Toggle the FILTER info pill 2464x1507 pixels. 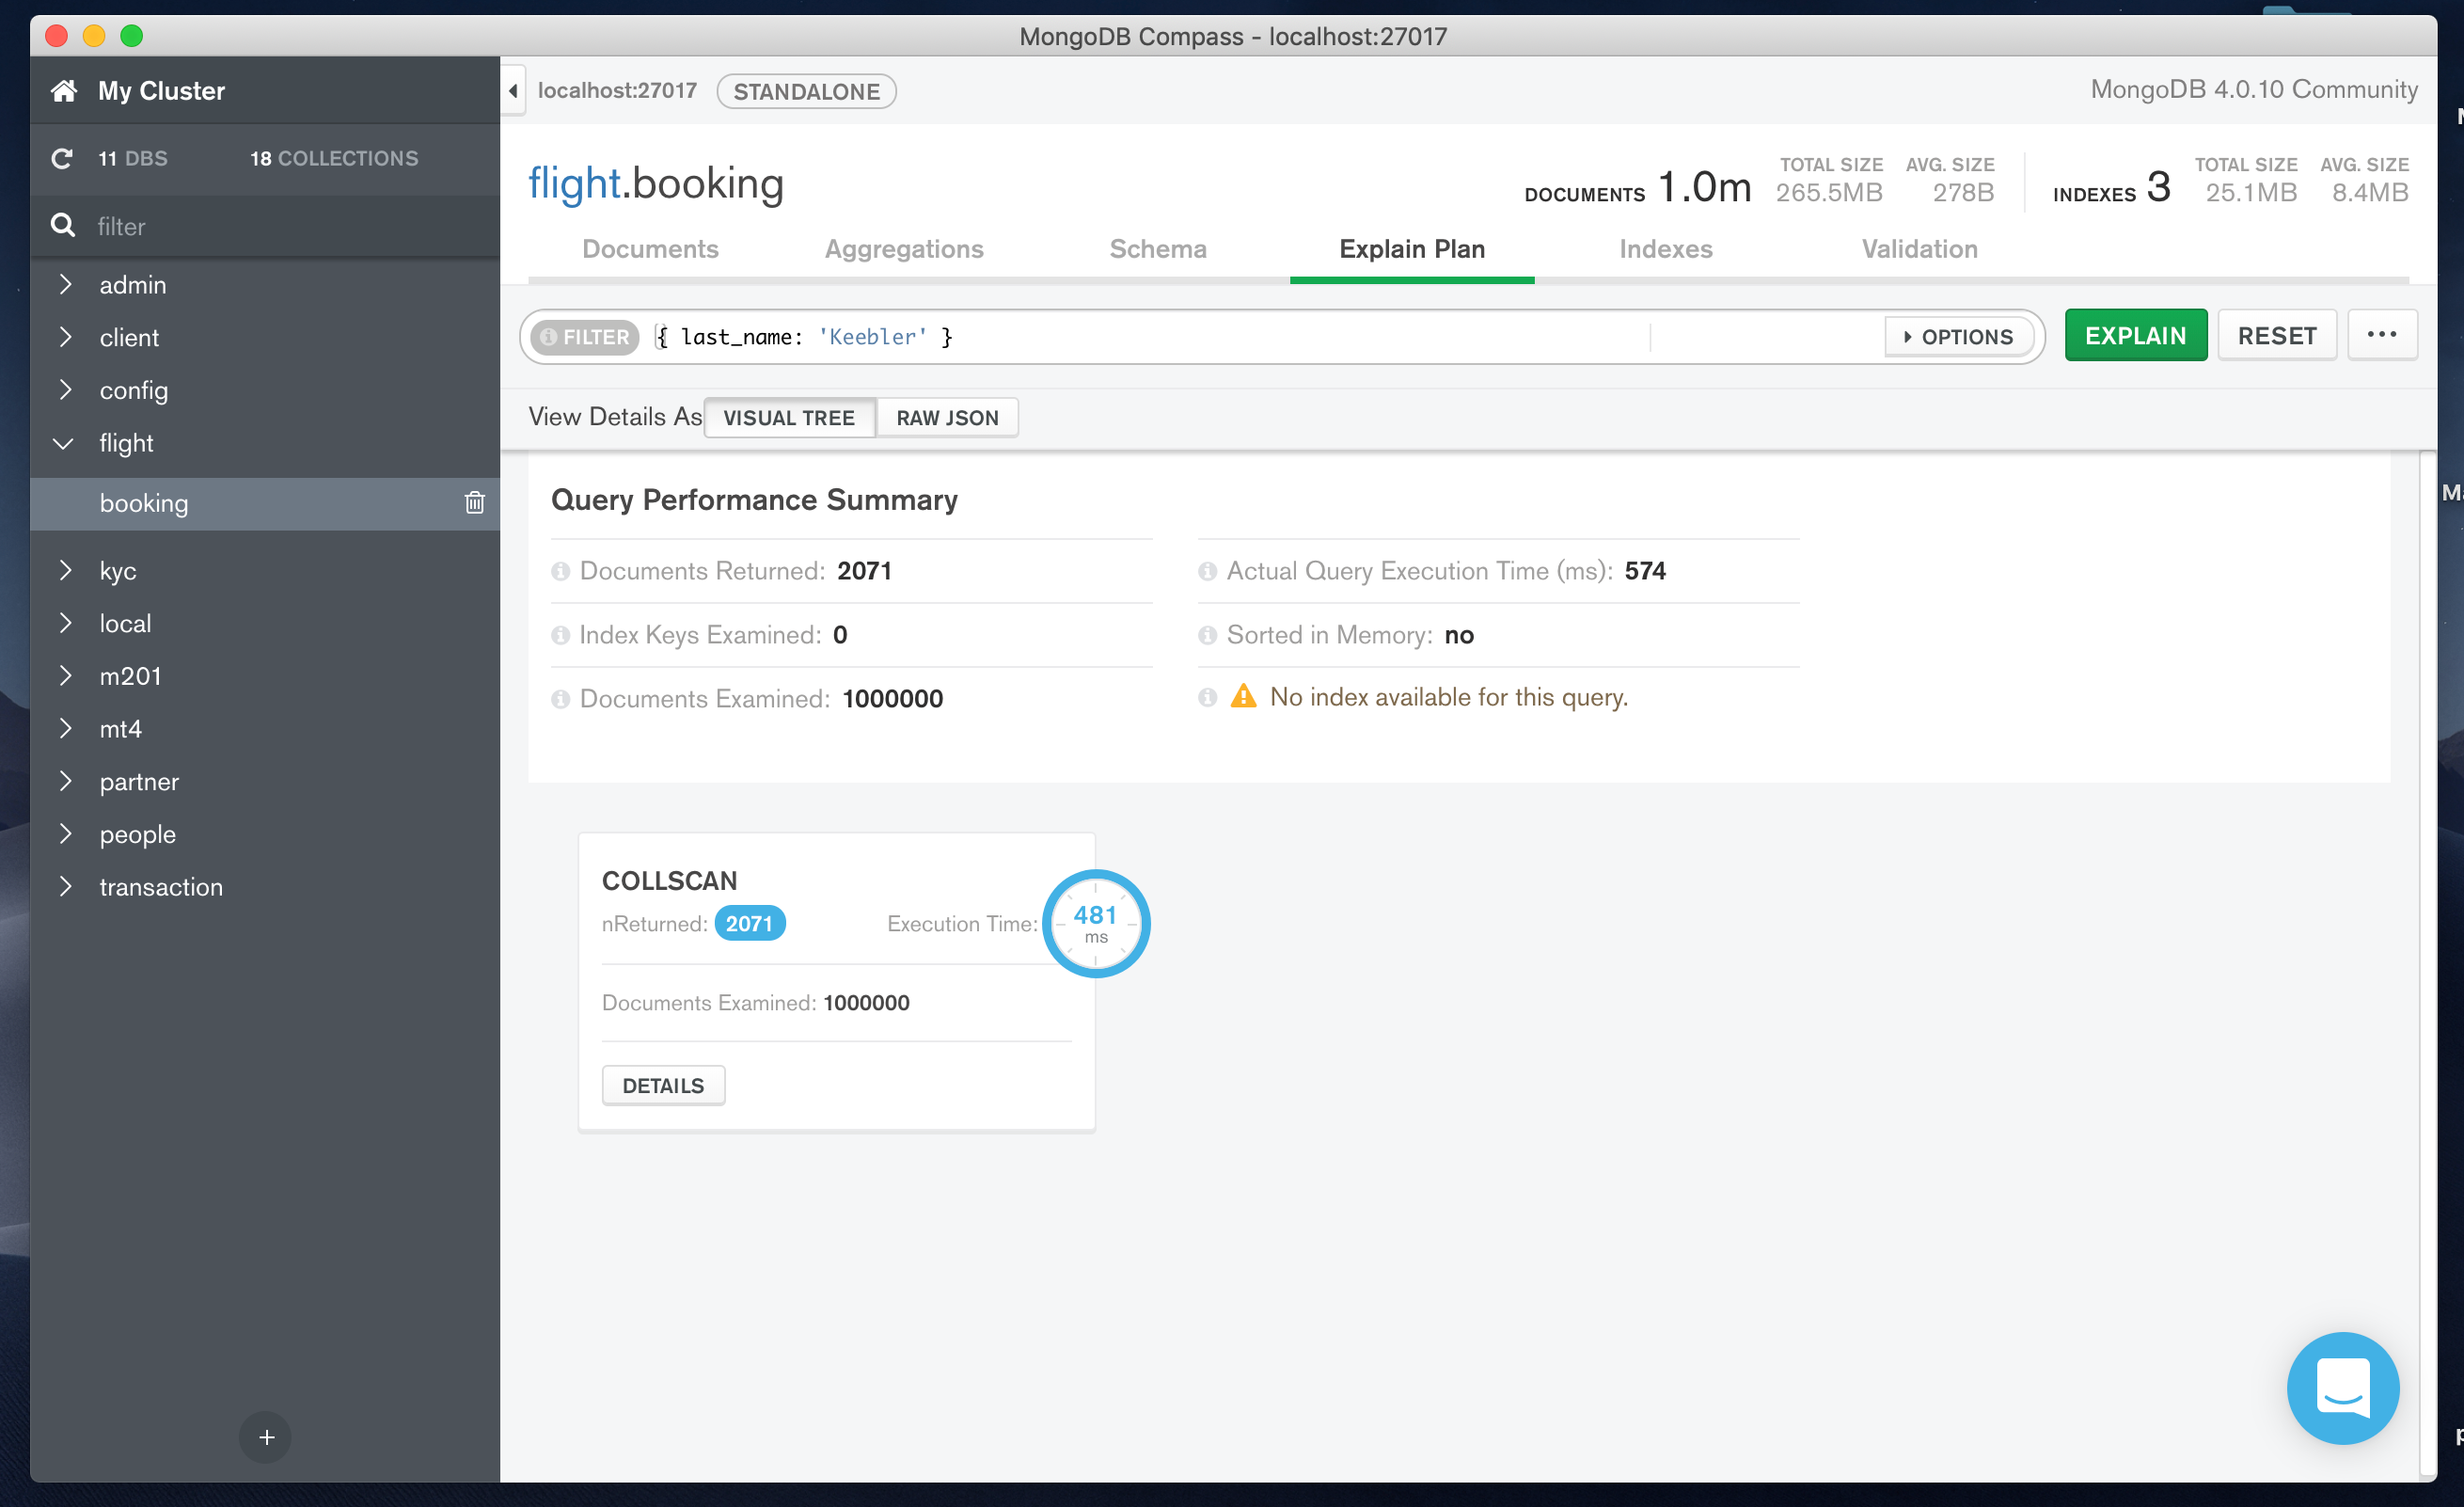point(584,336)
